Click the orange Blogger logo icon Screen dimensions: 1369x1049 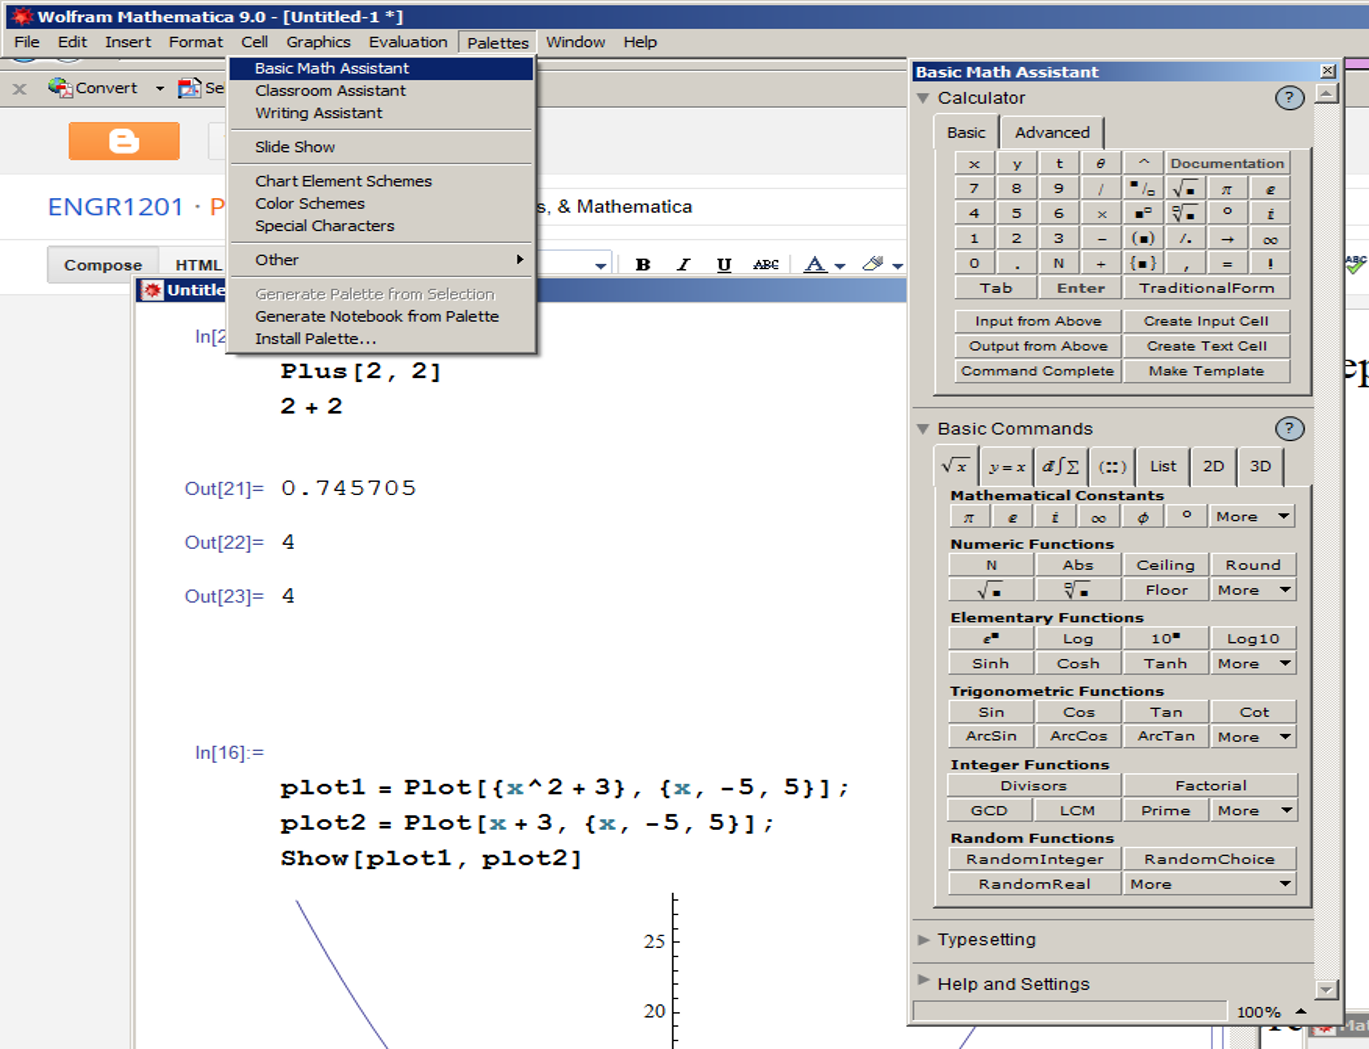[124, 141]
